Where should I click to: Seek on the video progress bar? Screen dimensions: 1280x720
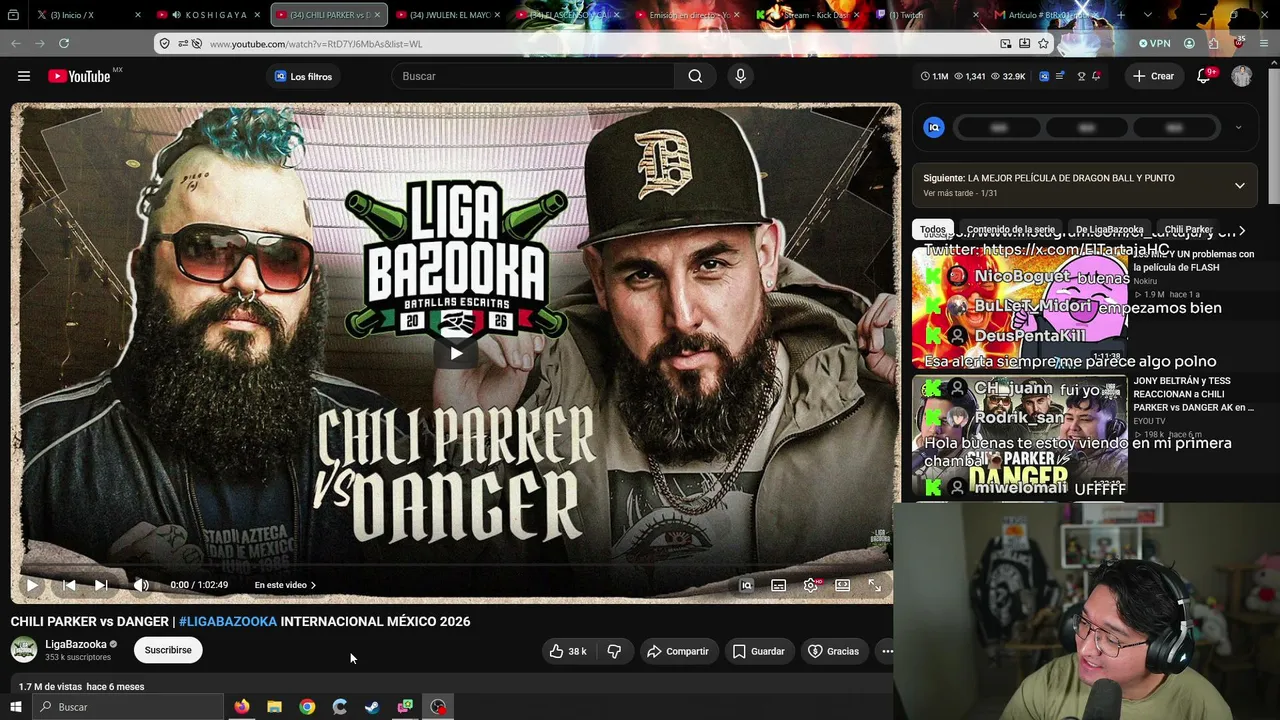click(x=455, y=566)
